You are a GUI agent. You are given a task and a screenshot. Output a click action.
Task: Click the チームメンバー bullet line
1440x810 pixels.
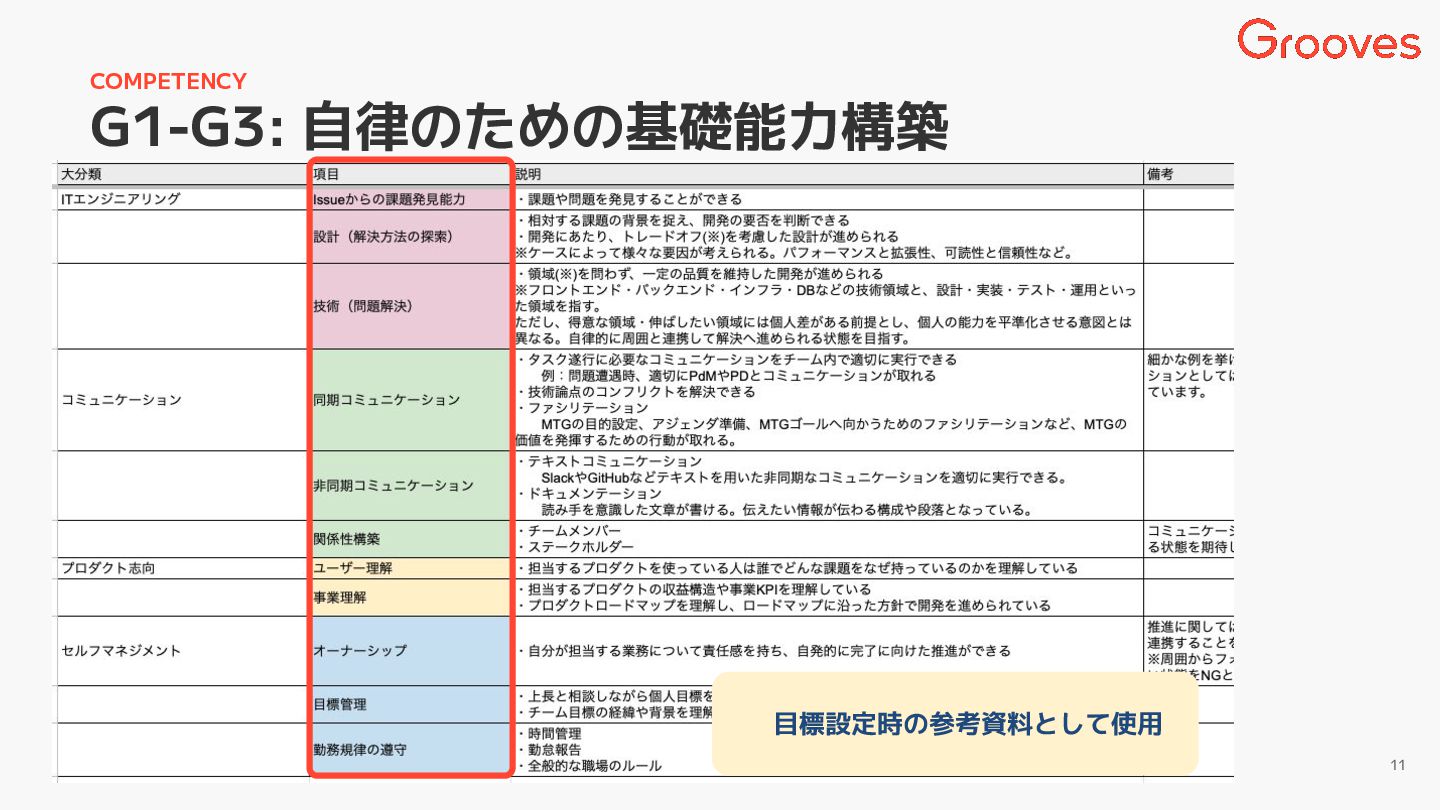[569, 530]
